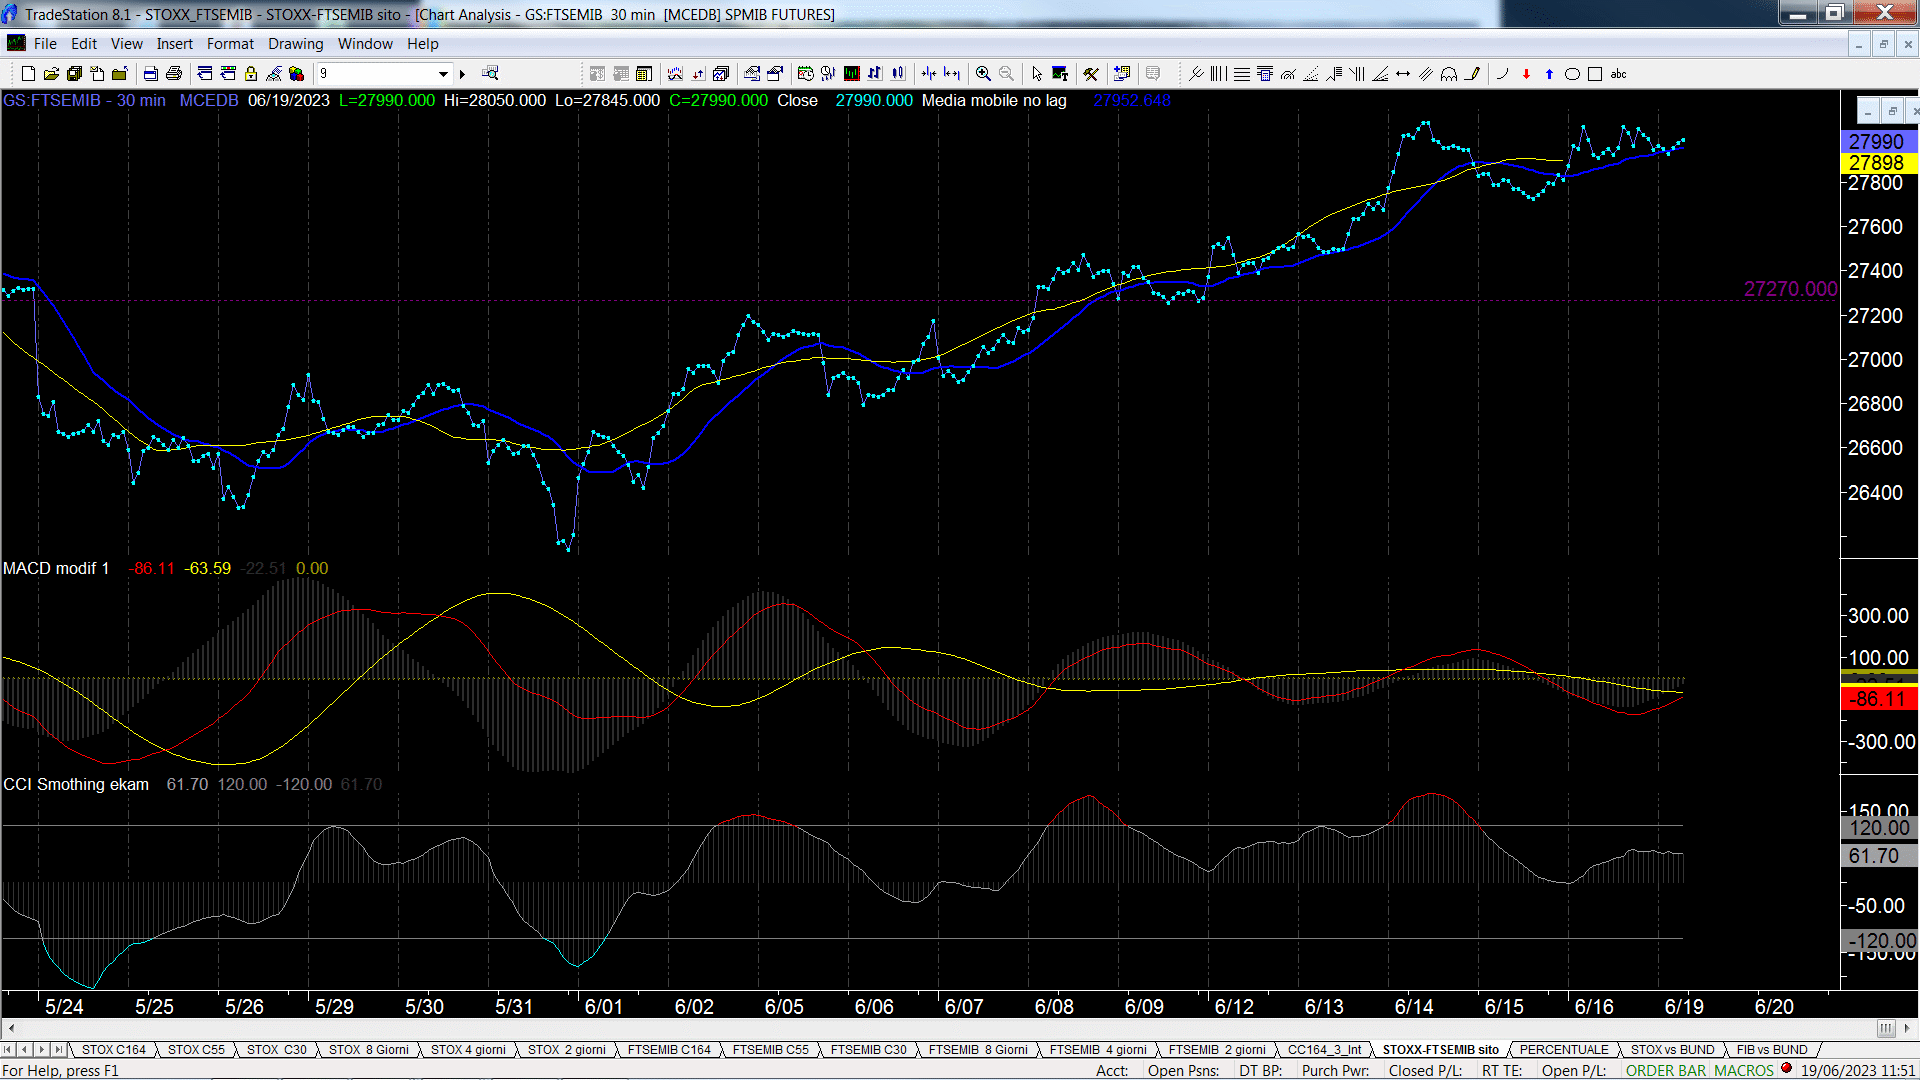
Task: Click the MACROS status indicator
Action: pos(1743,1070)
